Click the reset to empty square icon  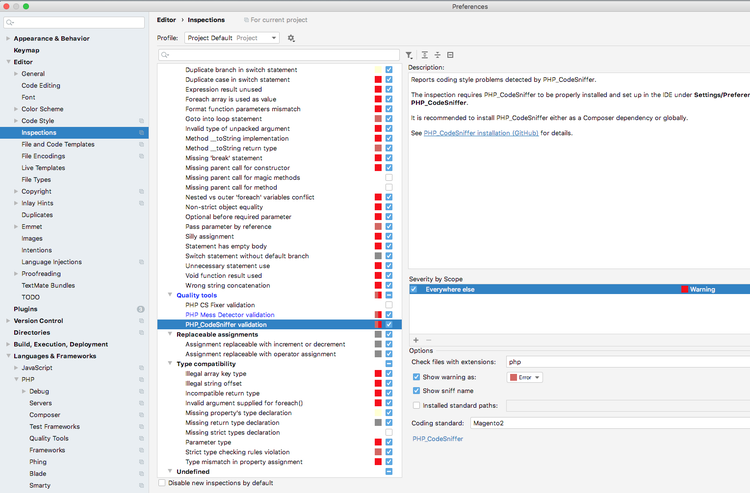click(450, 54)
